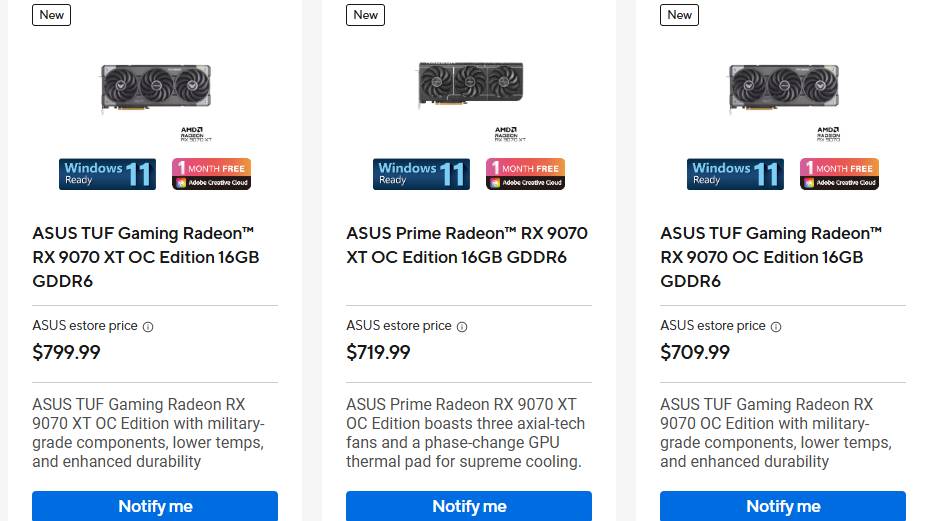This screenshot has width=927, height=521.
Task: Open ASUS TUF Gaming Radeon RX 9070 XT title
Action: point(146,257)
